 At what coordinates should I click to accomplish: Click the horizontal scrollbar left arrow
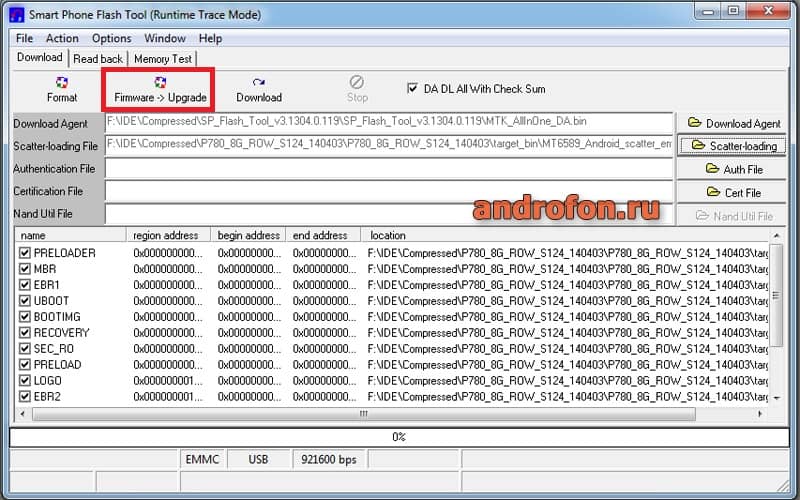click(x=22, y=414)
